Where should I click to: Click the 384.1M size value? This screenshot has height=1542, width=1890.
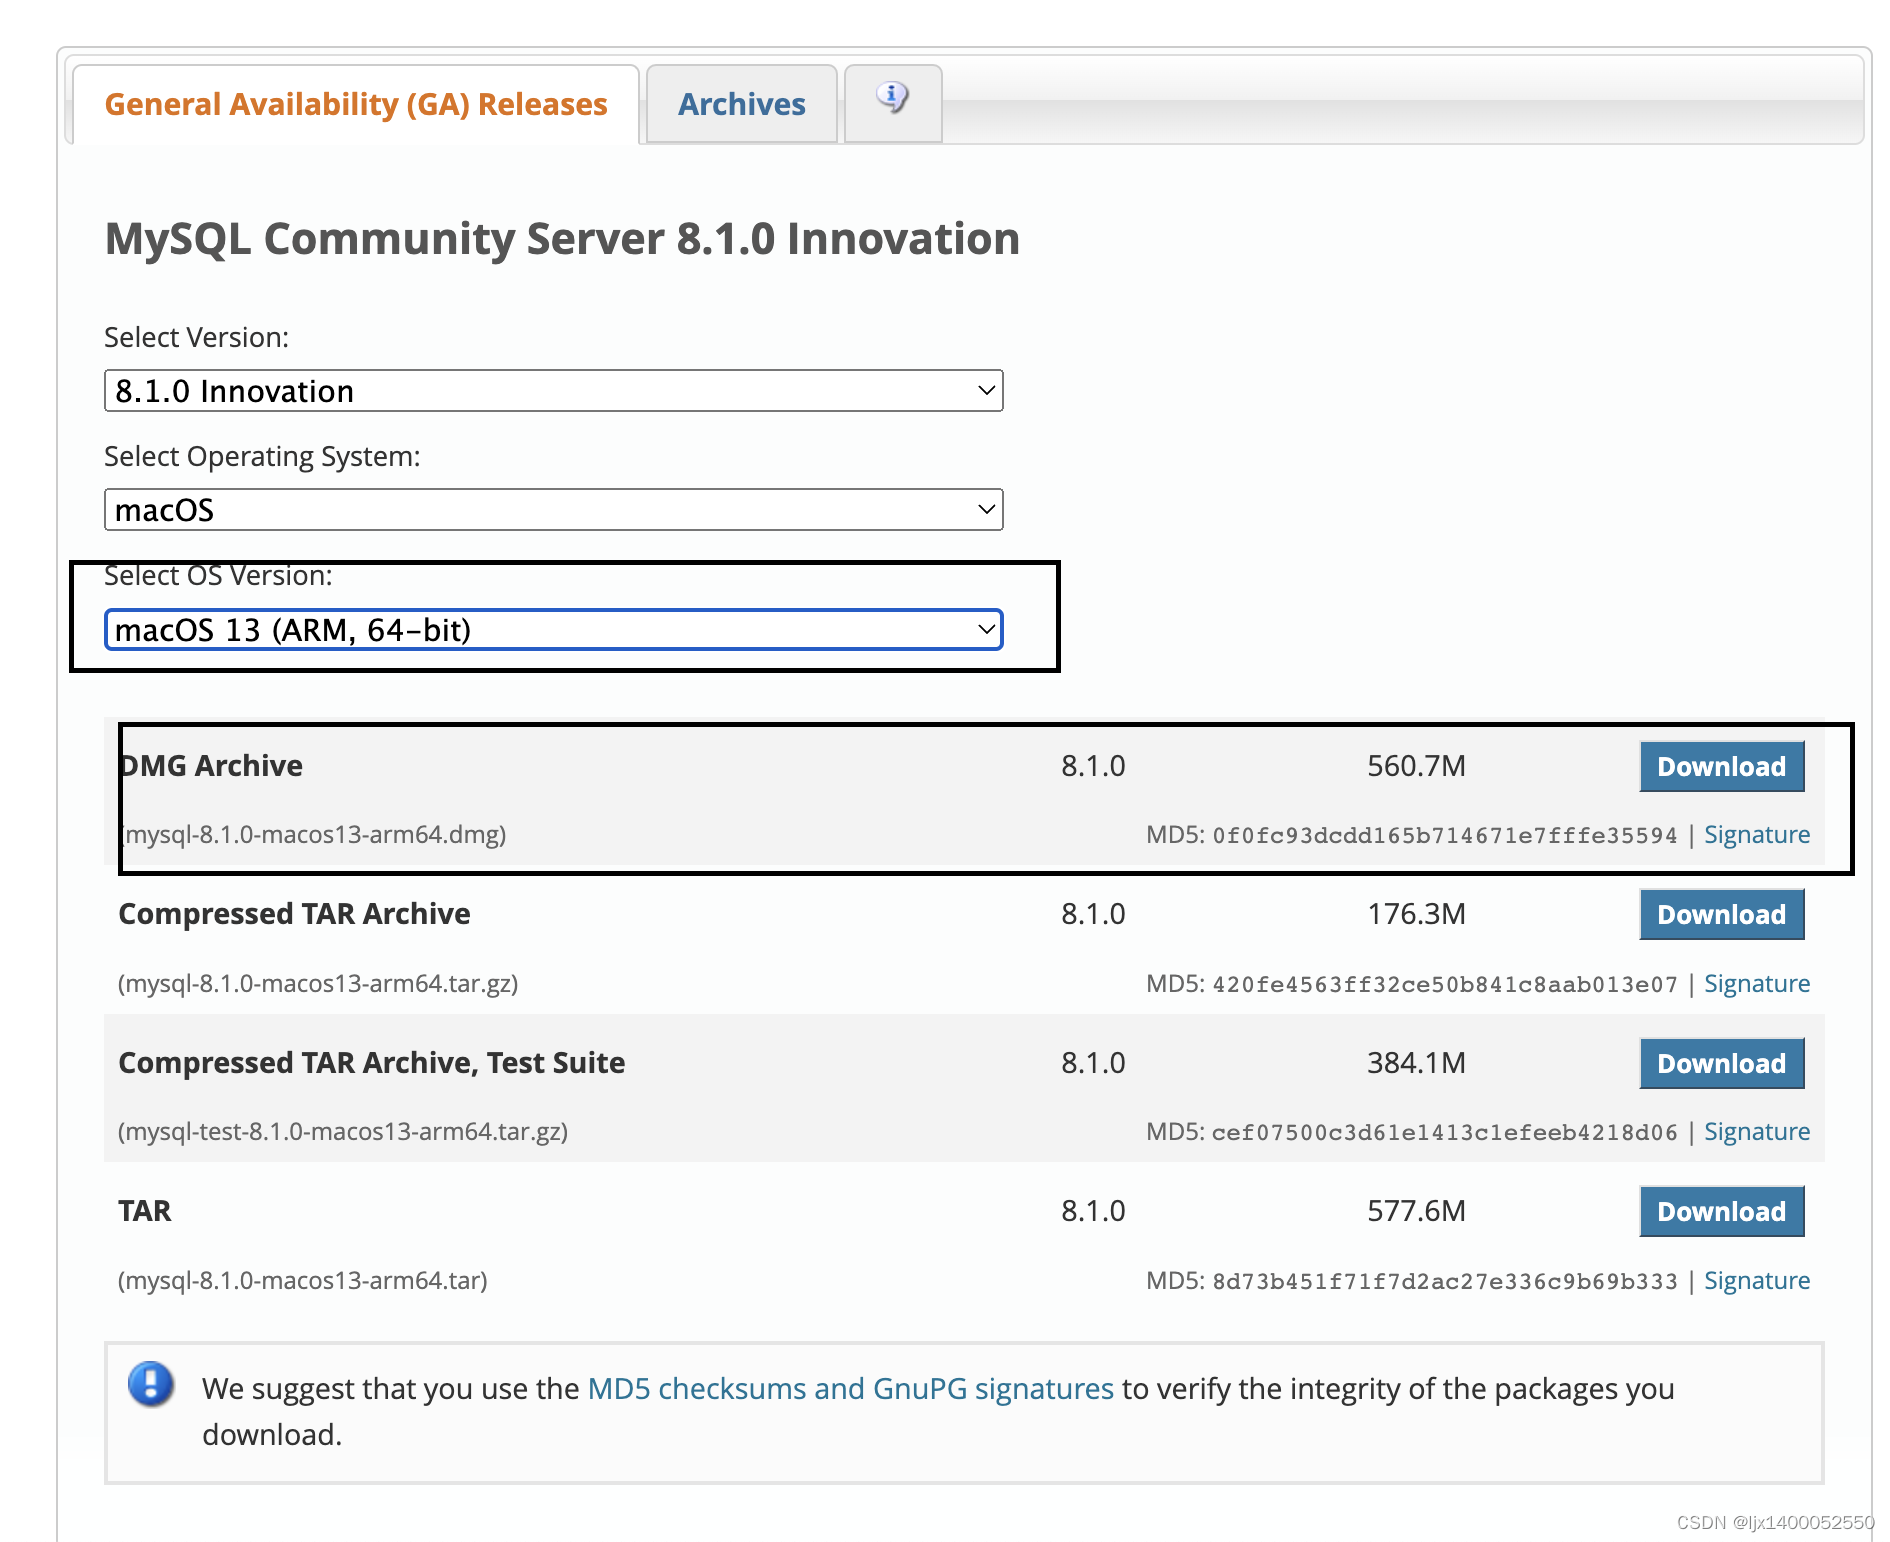click(x=1416, y=1064)
